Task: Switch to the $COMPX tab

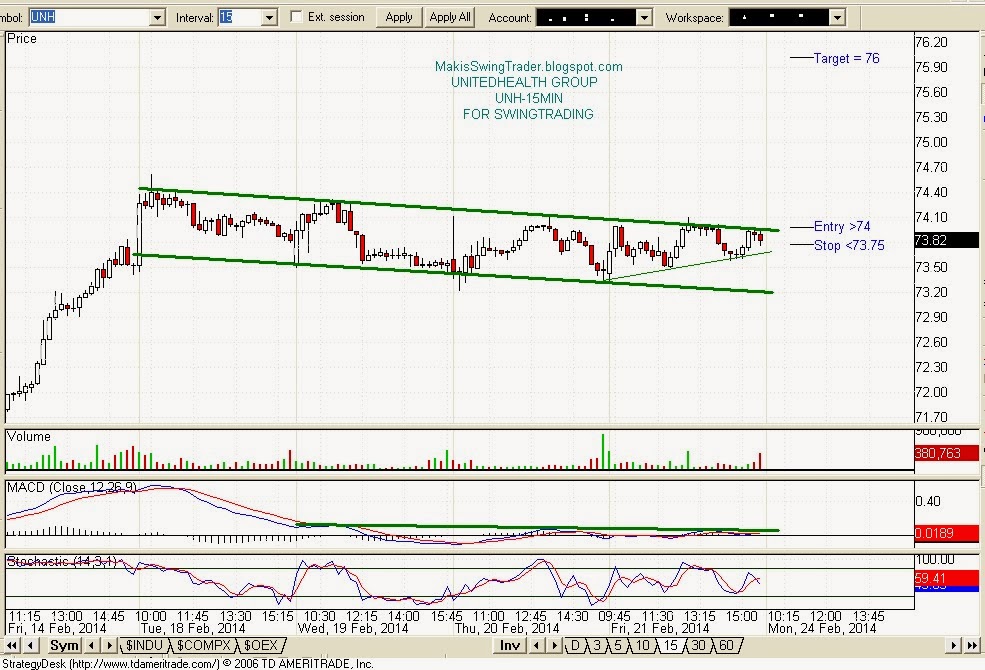Action: pos(203,645)
